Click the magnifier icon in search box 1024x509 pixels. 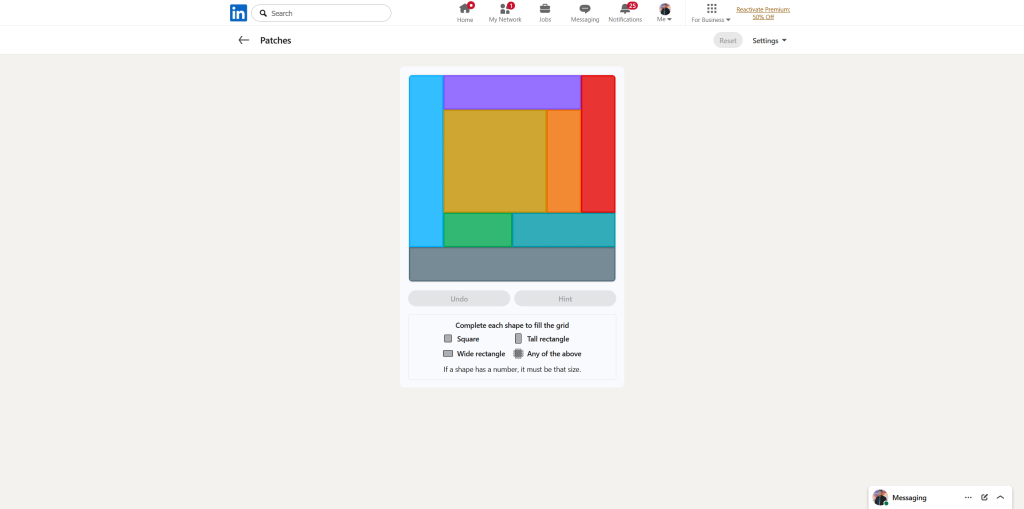263,13
